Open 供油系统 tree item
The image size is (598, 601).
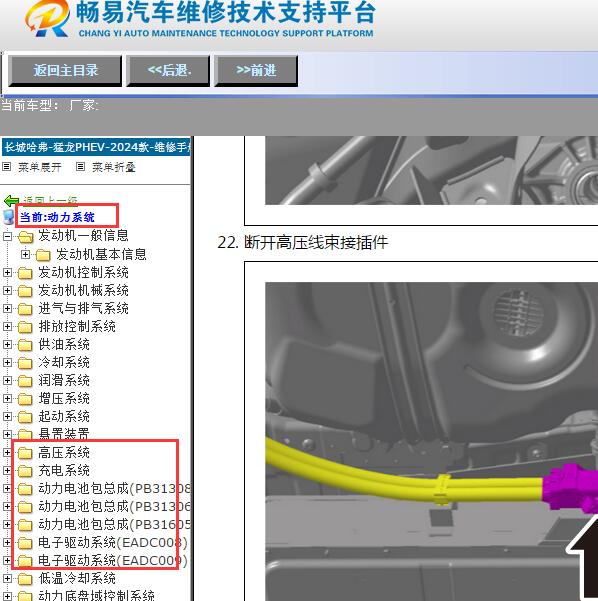[x=64, y=345]
